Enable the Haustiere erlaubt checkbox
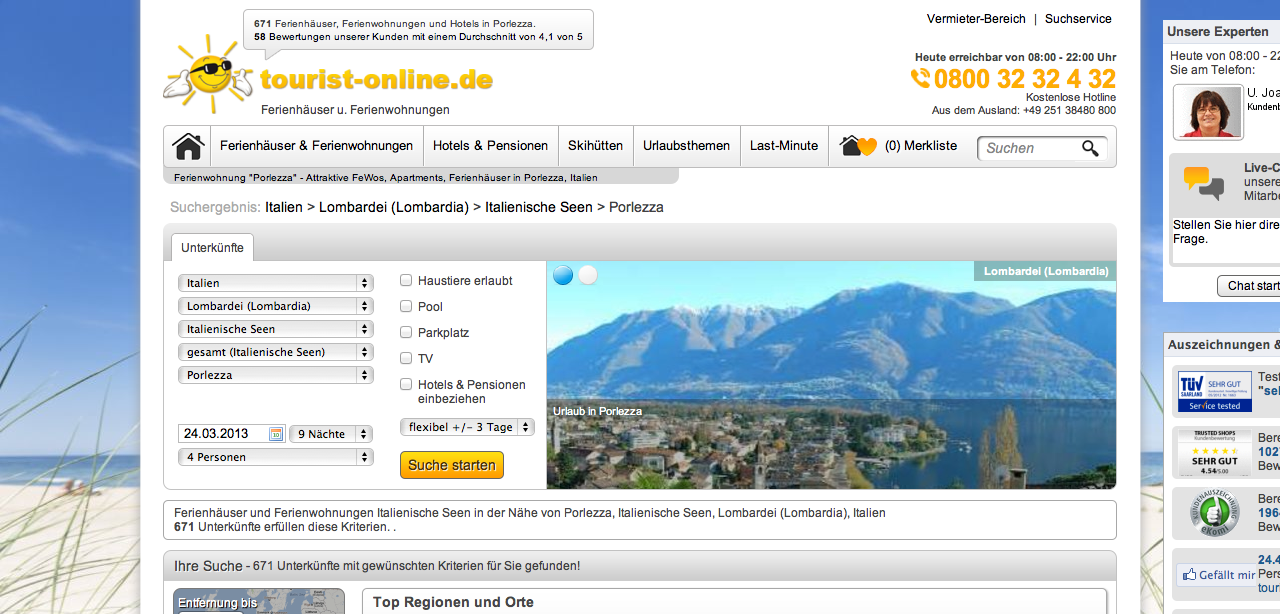This screenshot has width=1280, height=614. click(406, 281)
